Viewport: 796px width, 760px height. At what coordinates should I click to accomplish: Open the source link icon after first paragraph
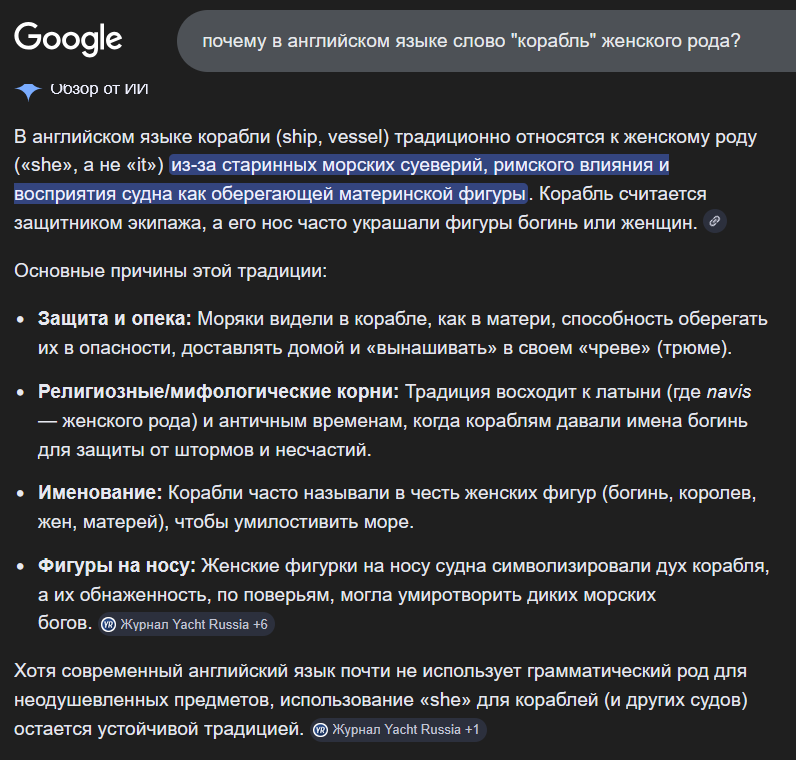(714, 222)
